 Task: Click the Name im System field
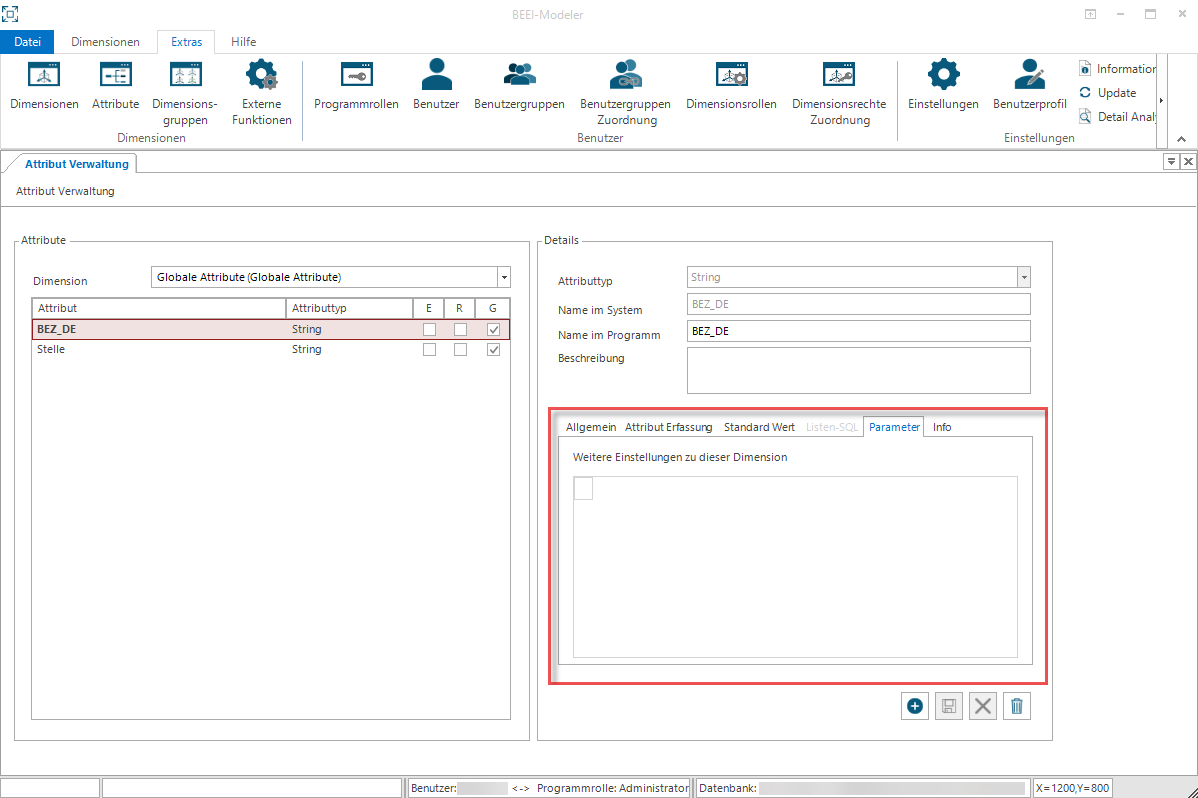pos(859,304)
